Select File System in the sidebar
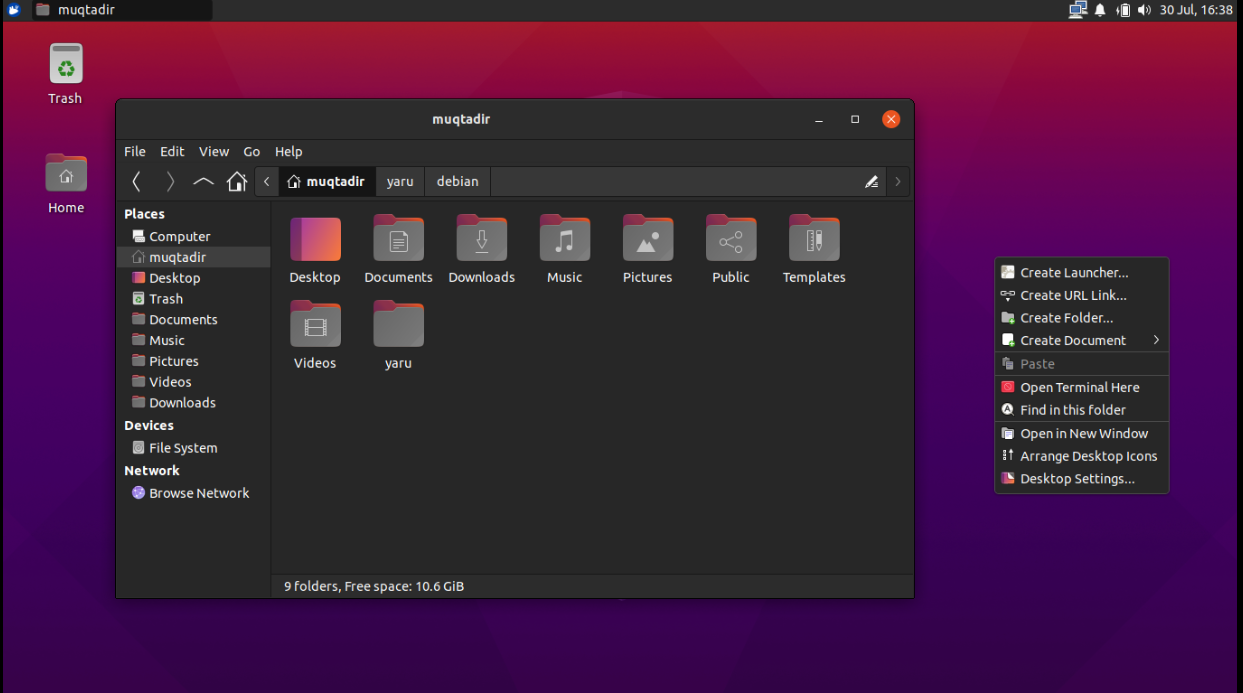This screenshot has width=1243, height=693. coord(183,448)
